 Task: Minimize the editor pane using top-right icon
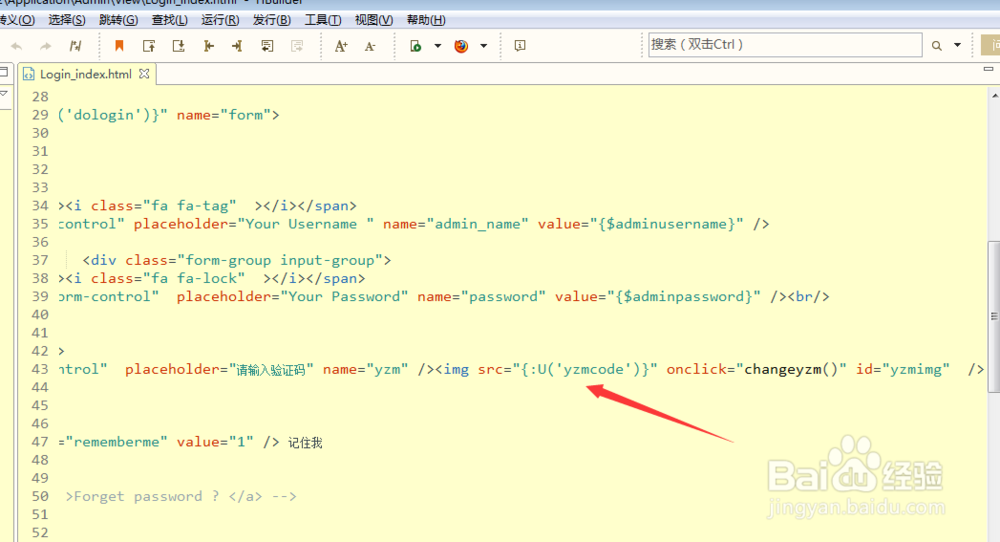(x=988, y=69)
